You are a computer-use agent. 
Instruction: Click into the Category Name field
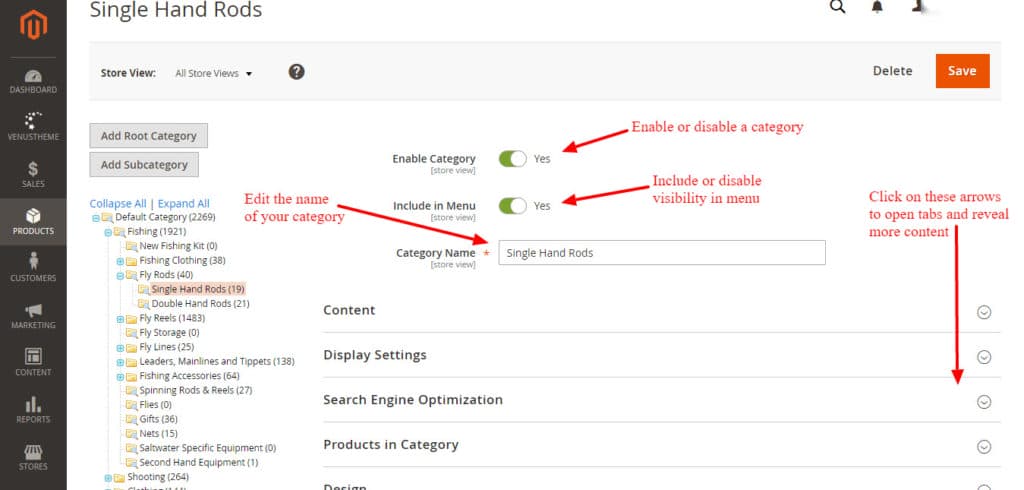pyautogui.click(x=662, y=253)
